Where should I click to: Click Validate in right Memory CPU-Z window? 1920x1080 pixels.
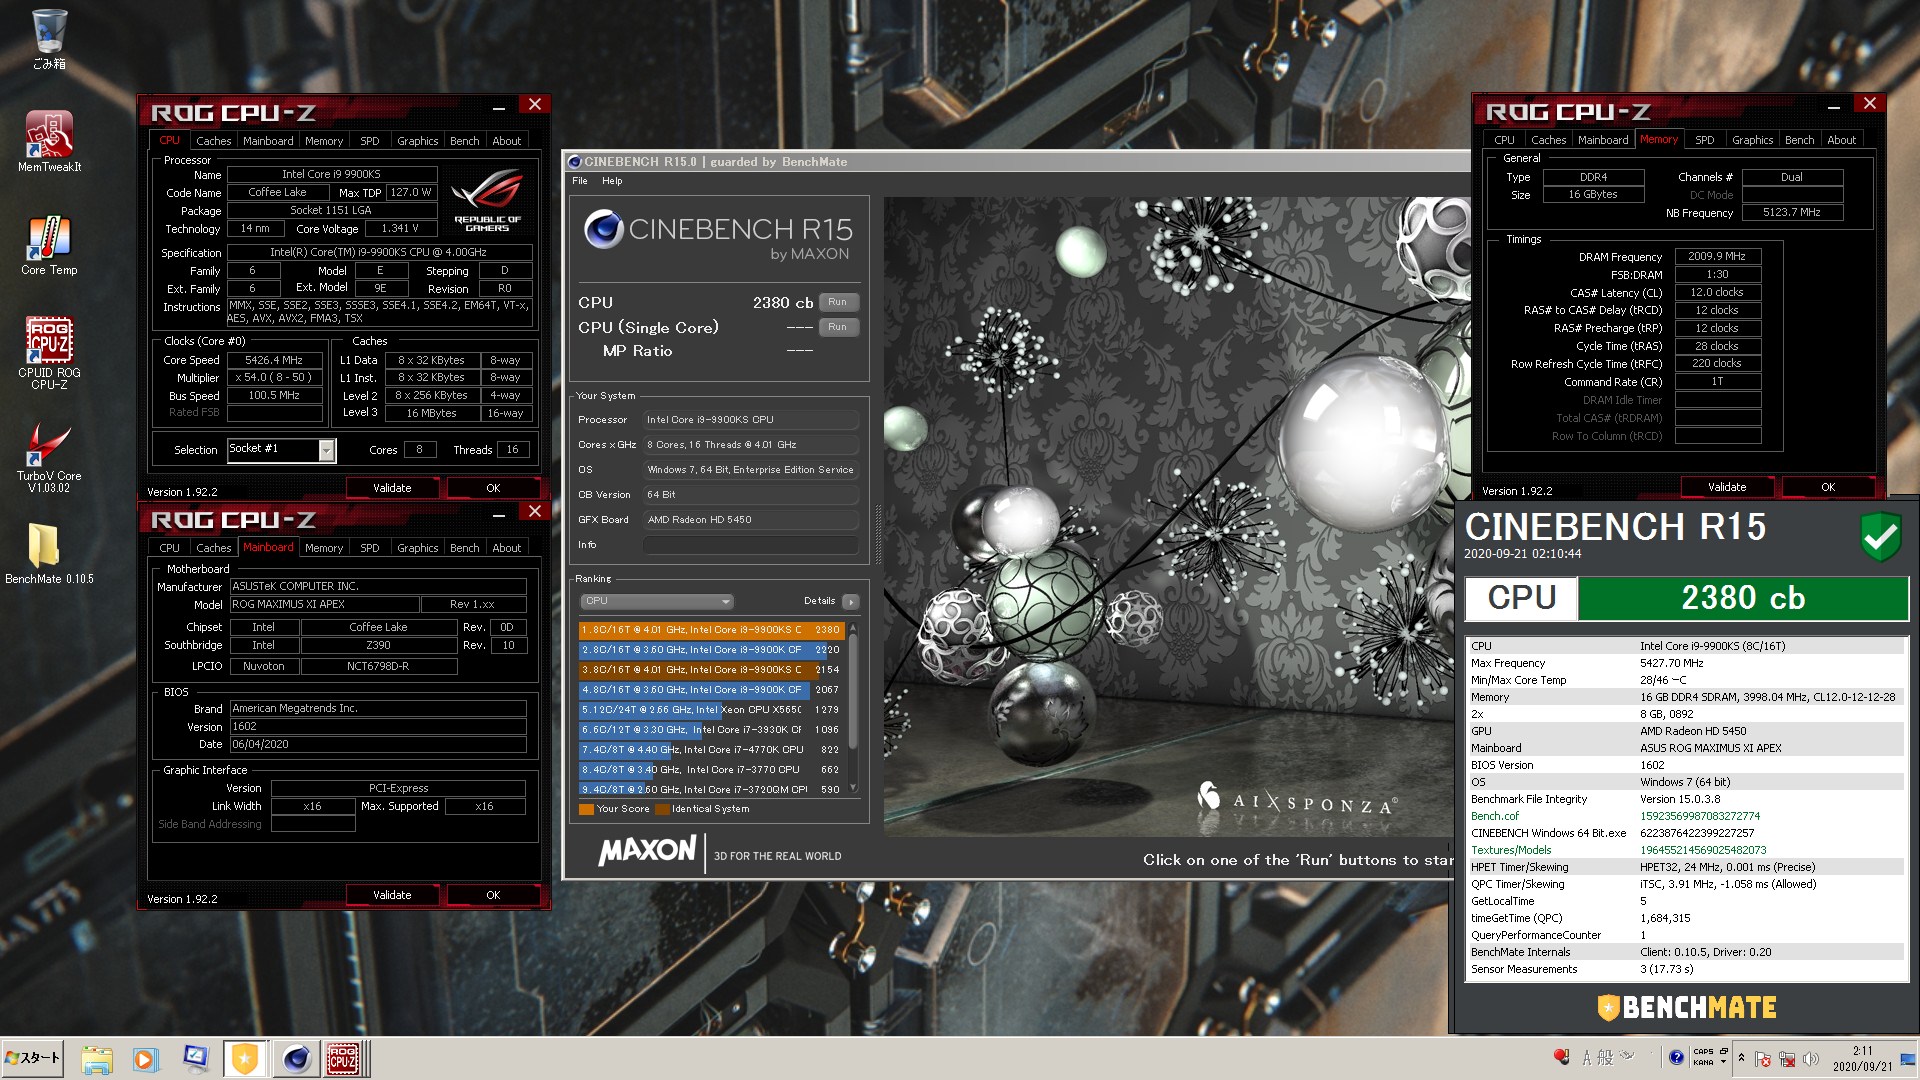(1727, 487)
